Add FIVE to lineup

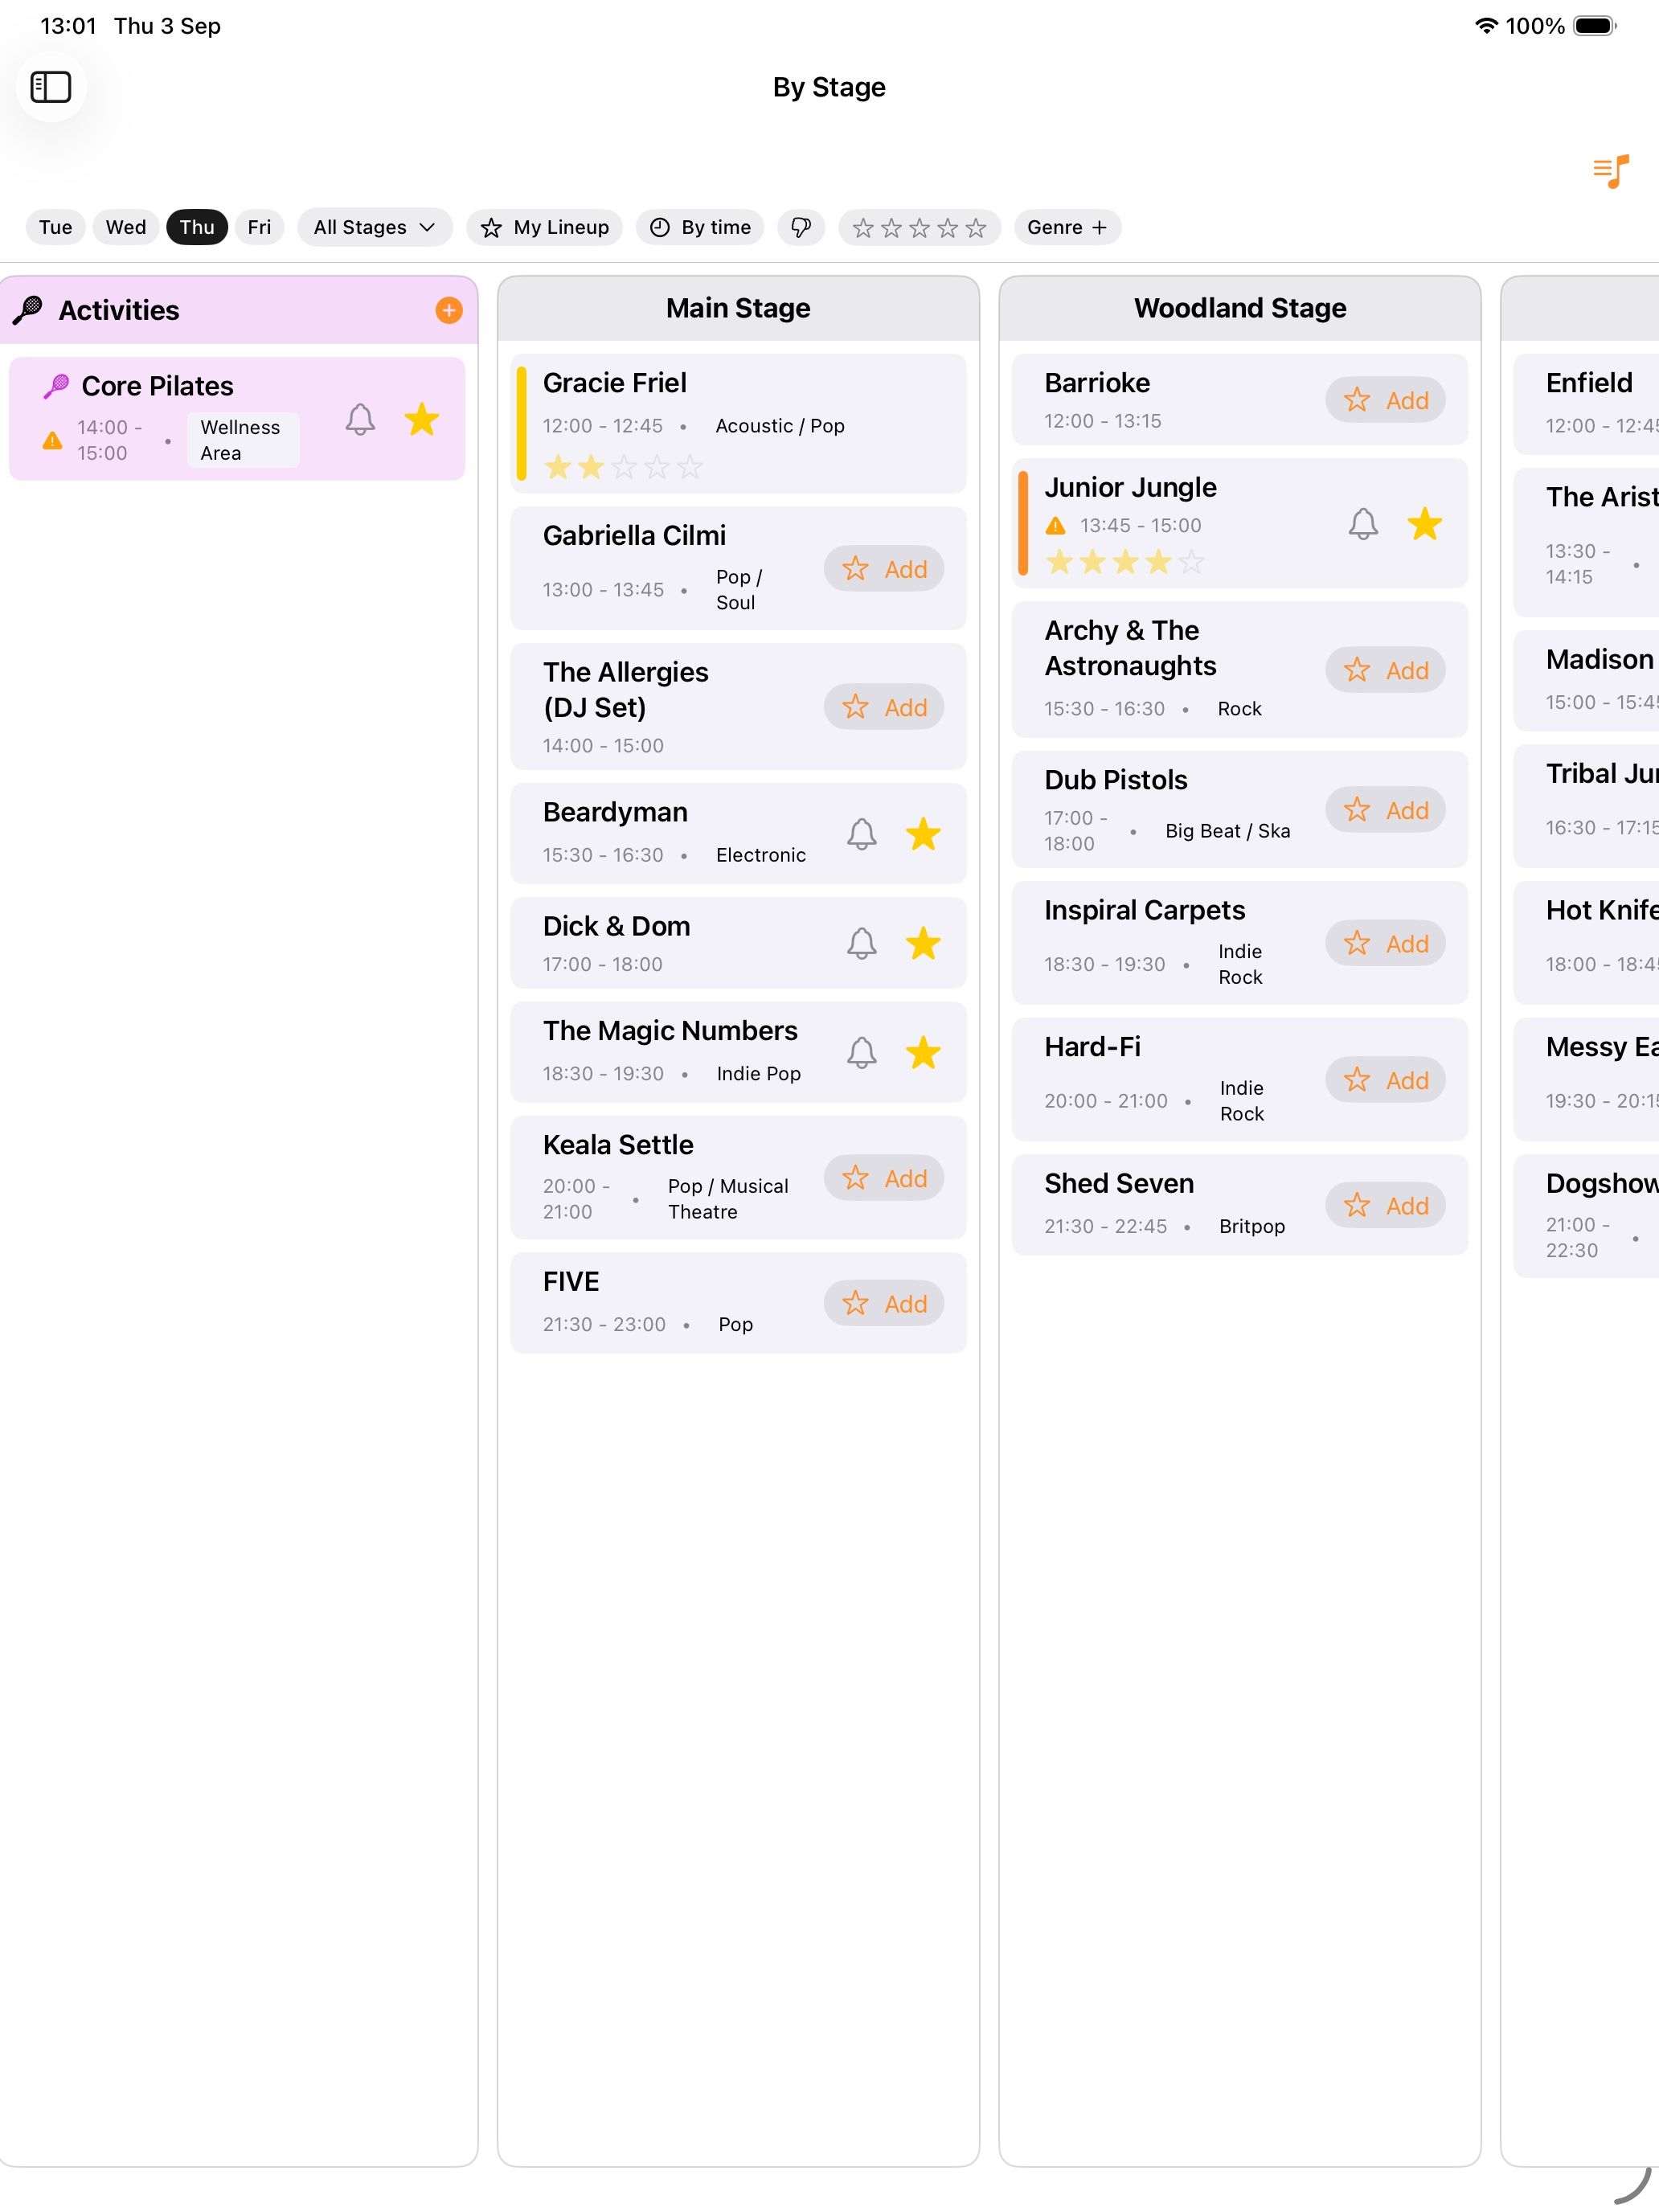tap(884, 1303)
